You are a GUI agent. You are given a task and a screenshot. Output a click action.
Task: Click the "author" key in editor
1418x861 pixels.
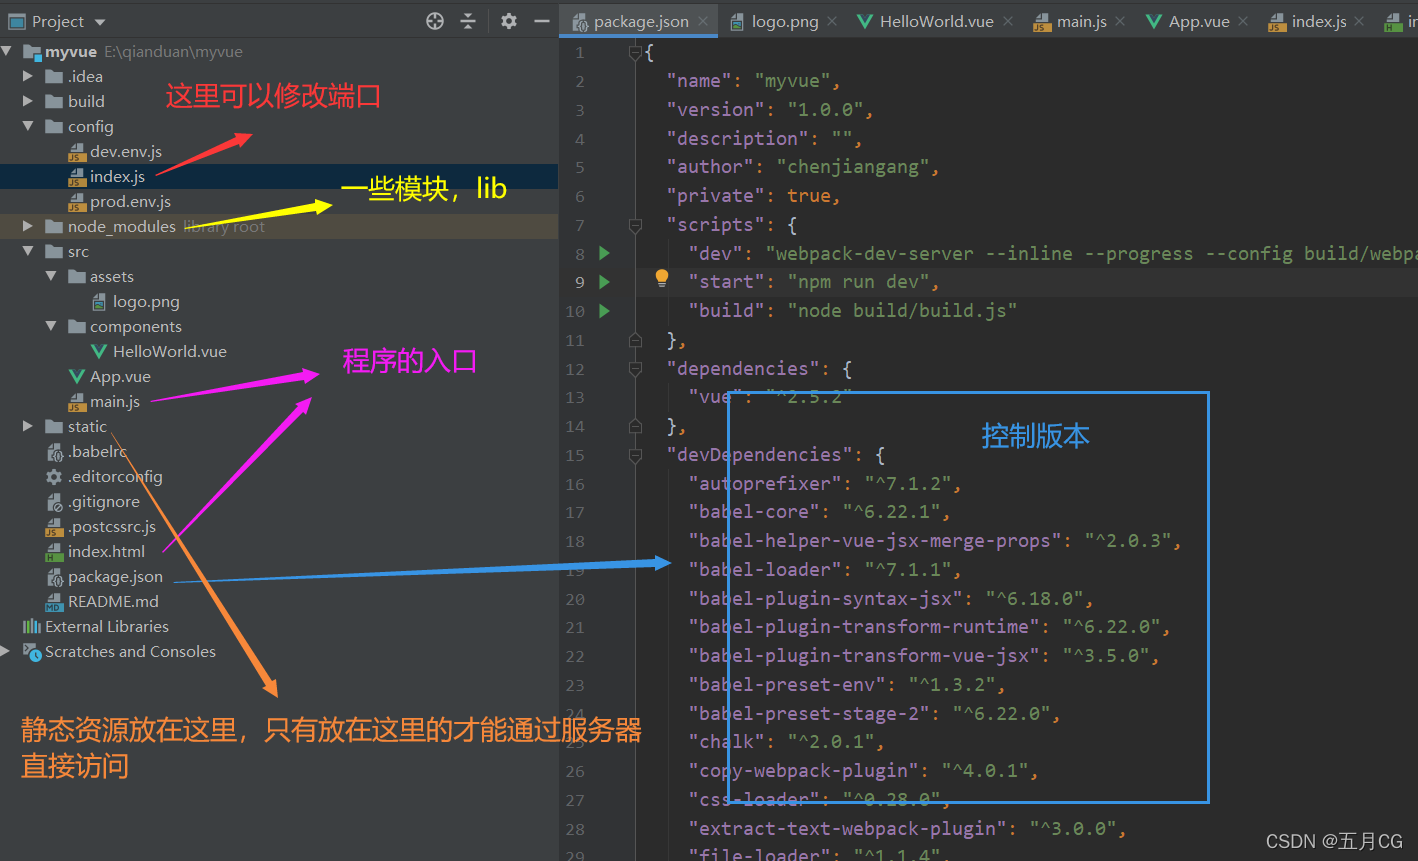point(710,167)
